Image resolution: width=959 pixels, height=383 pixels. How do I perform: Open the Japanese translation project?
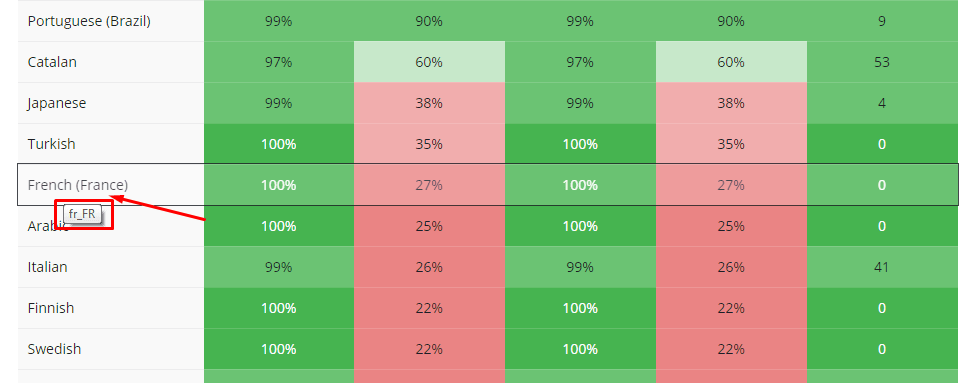[x=57, y=103]
